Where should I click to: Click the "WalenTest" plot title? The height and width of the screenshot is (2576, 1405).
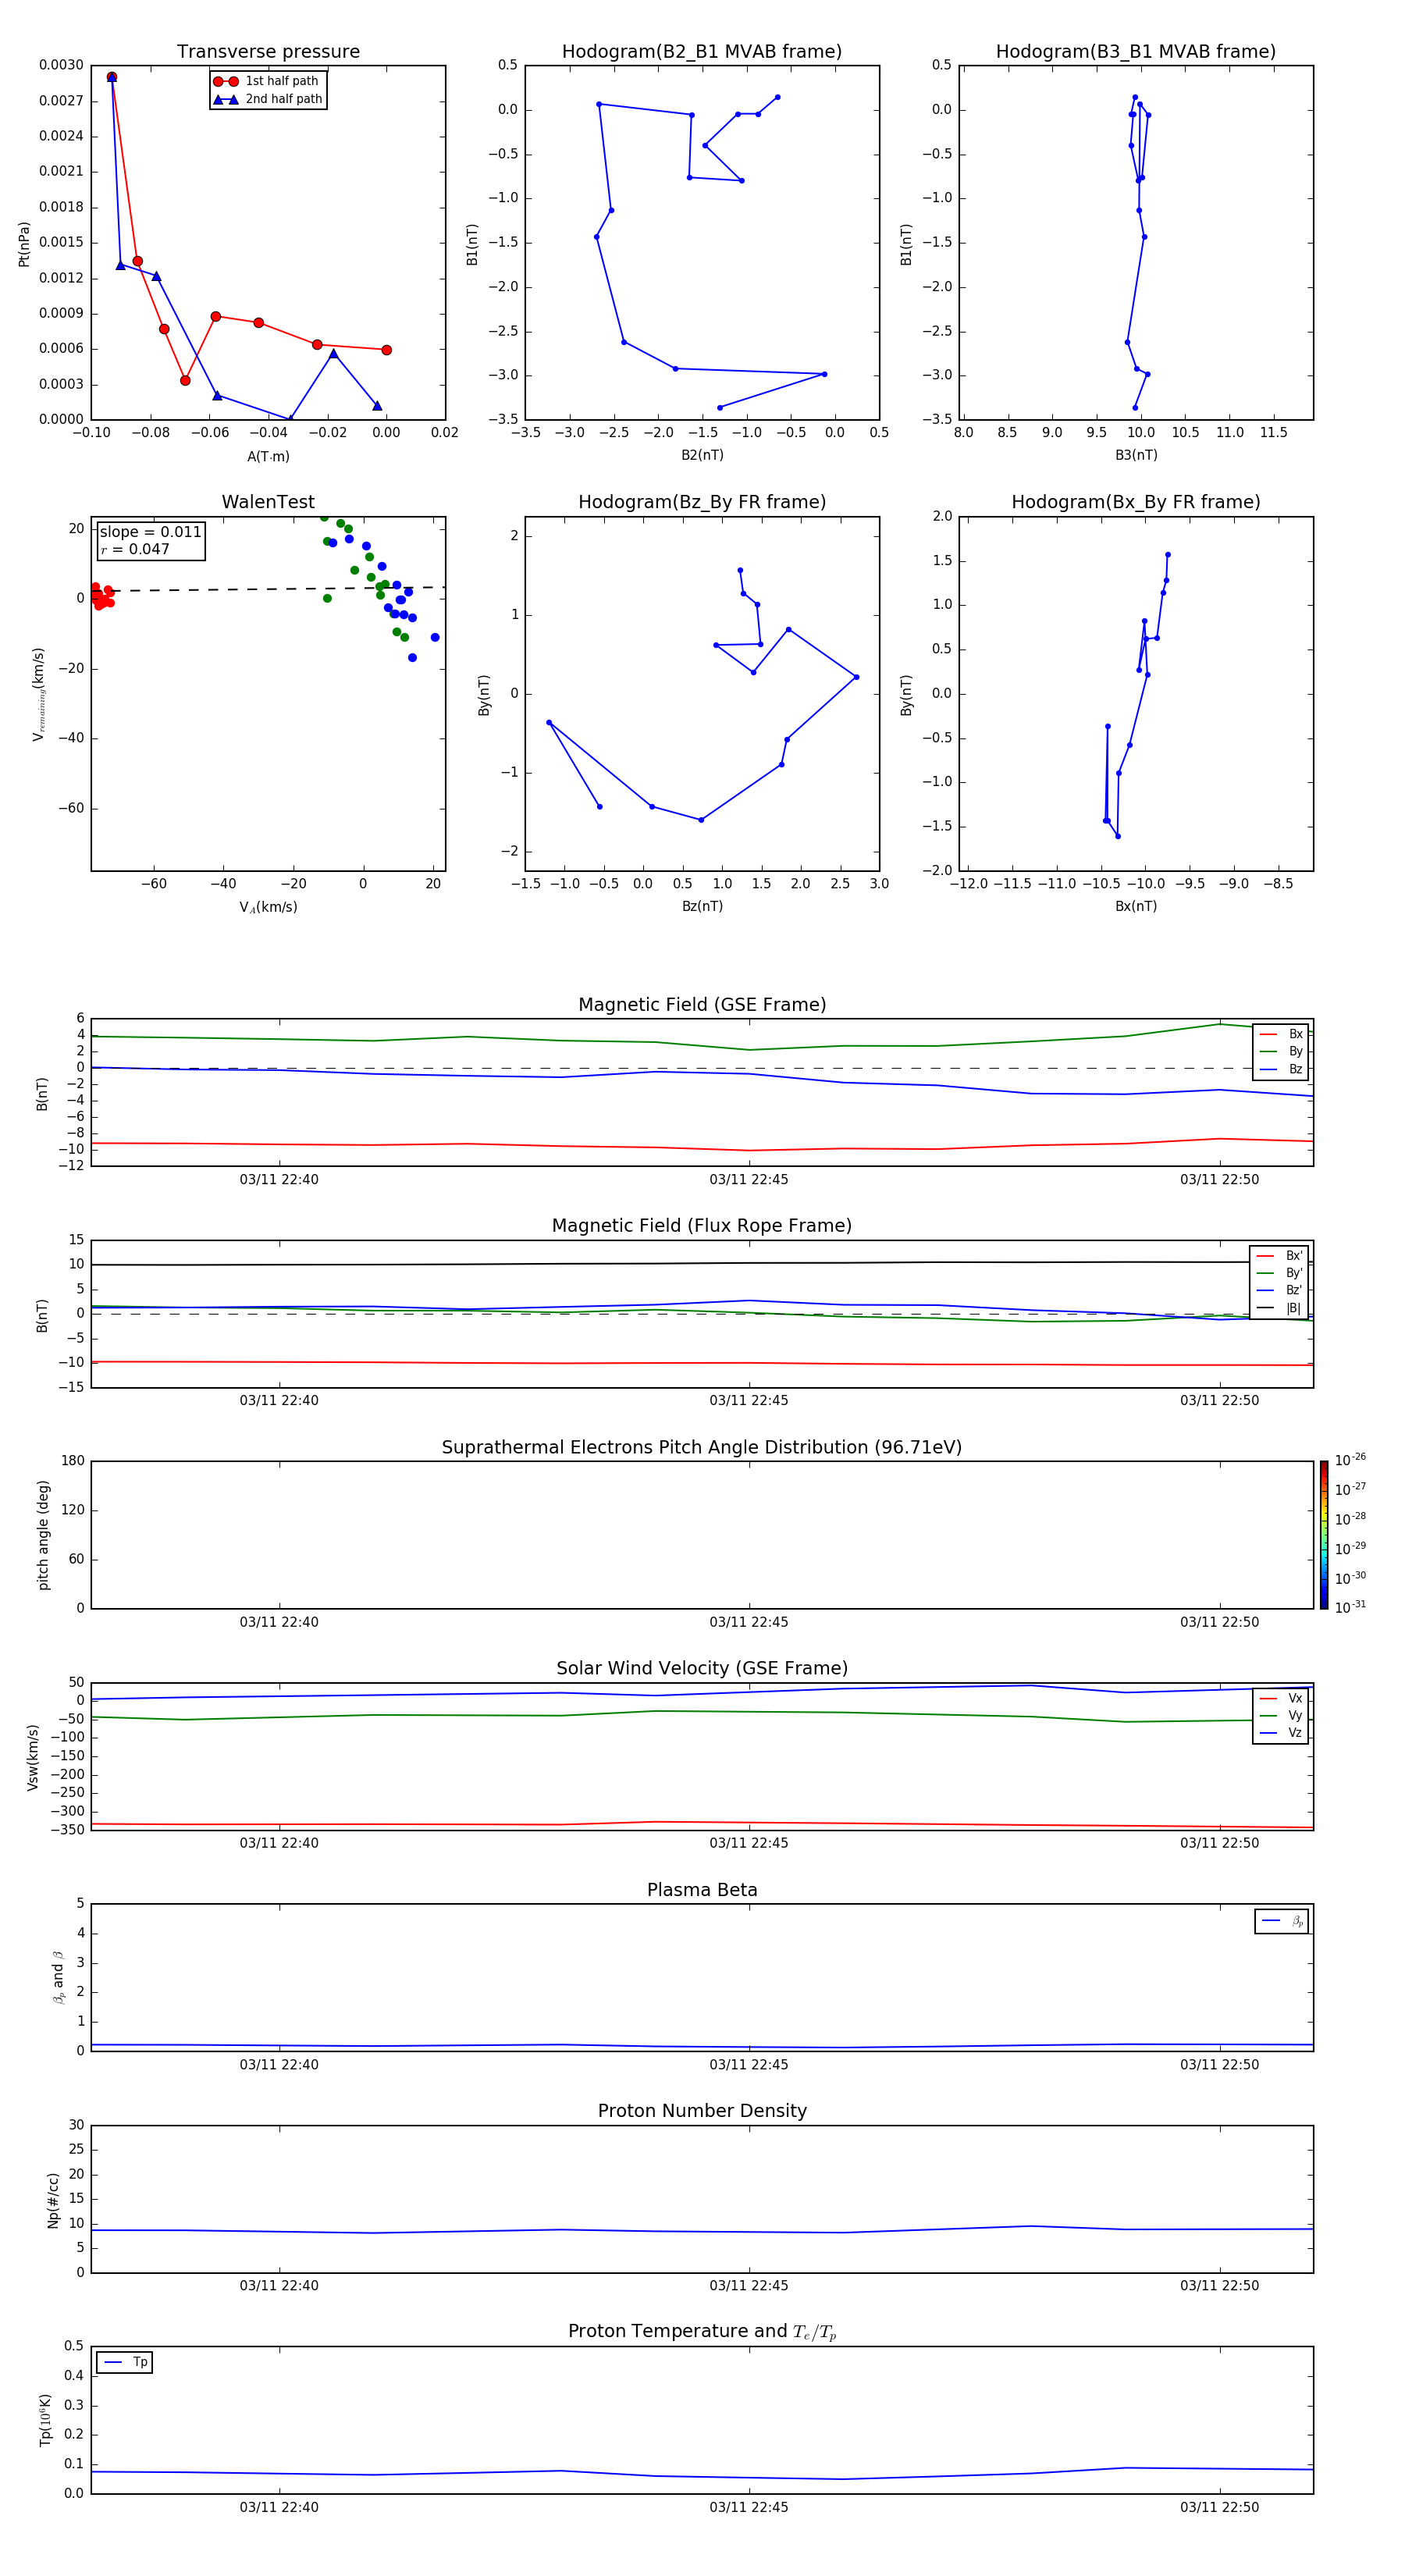pos(268,502)
